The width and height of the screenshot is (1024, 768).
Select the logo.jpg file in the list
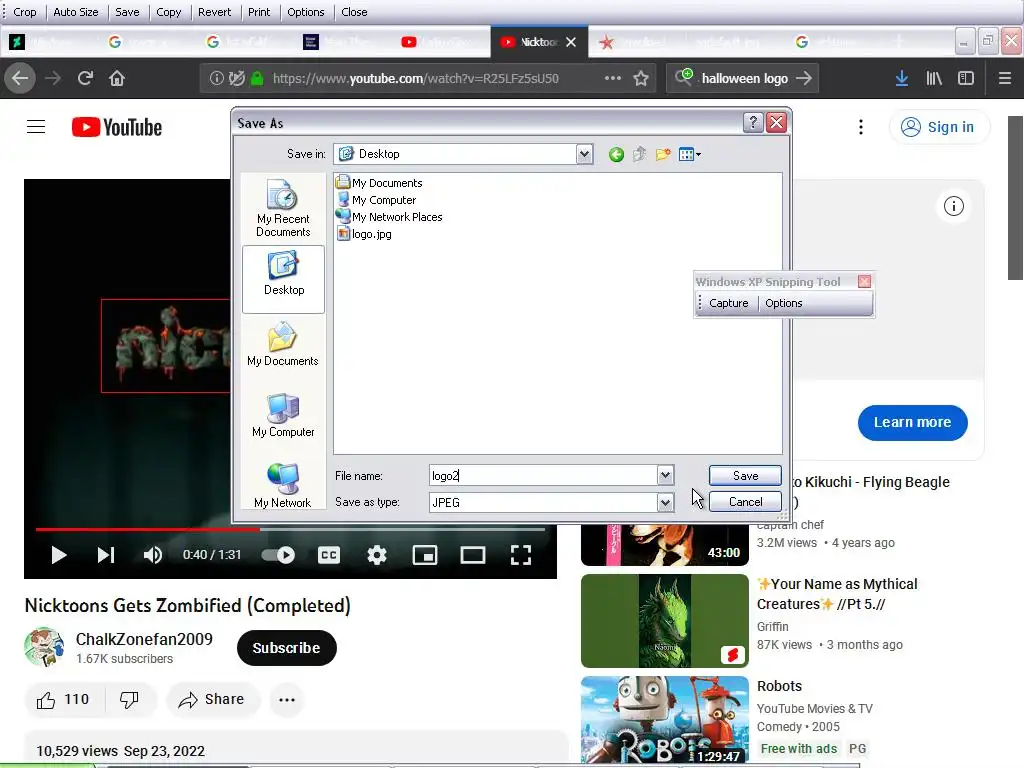pyautogui.click(x=364, y=234)
